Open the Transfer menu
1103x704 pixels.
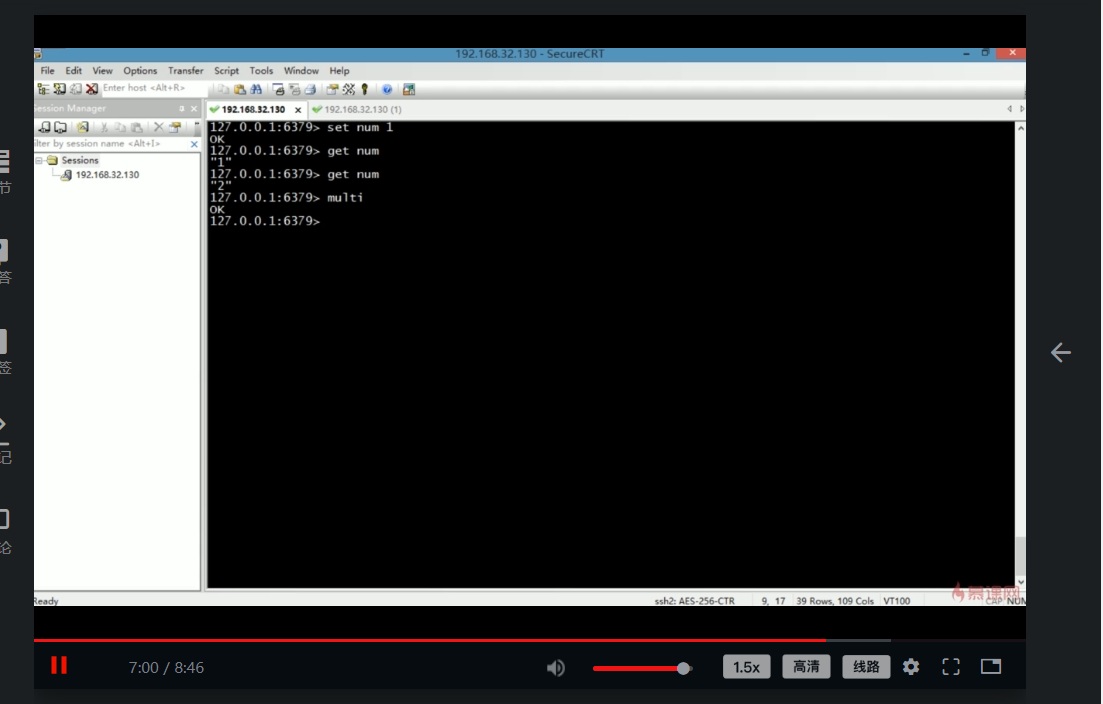tap(185, 70)
